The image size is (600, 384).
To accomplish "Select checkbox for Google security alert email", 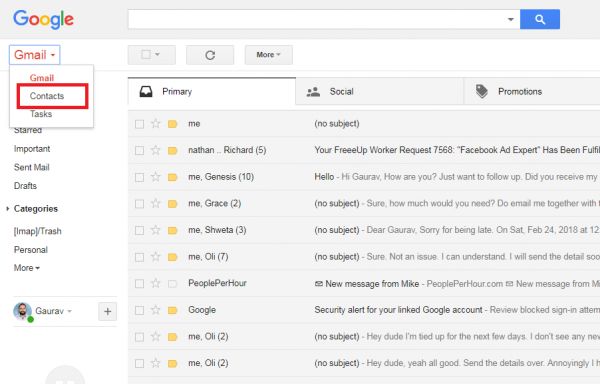I will click(139, 310).
